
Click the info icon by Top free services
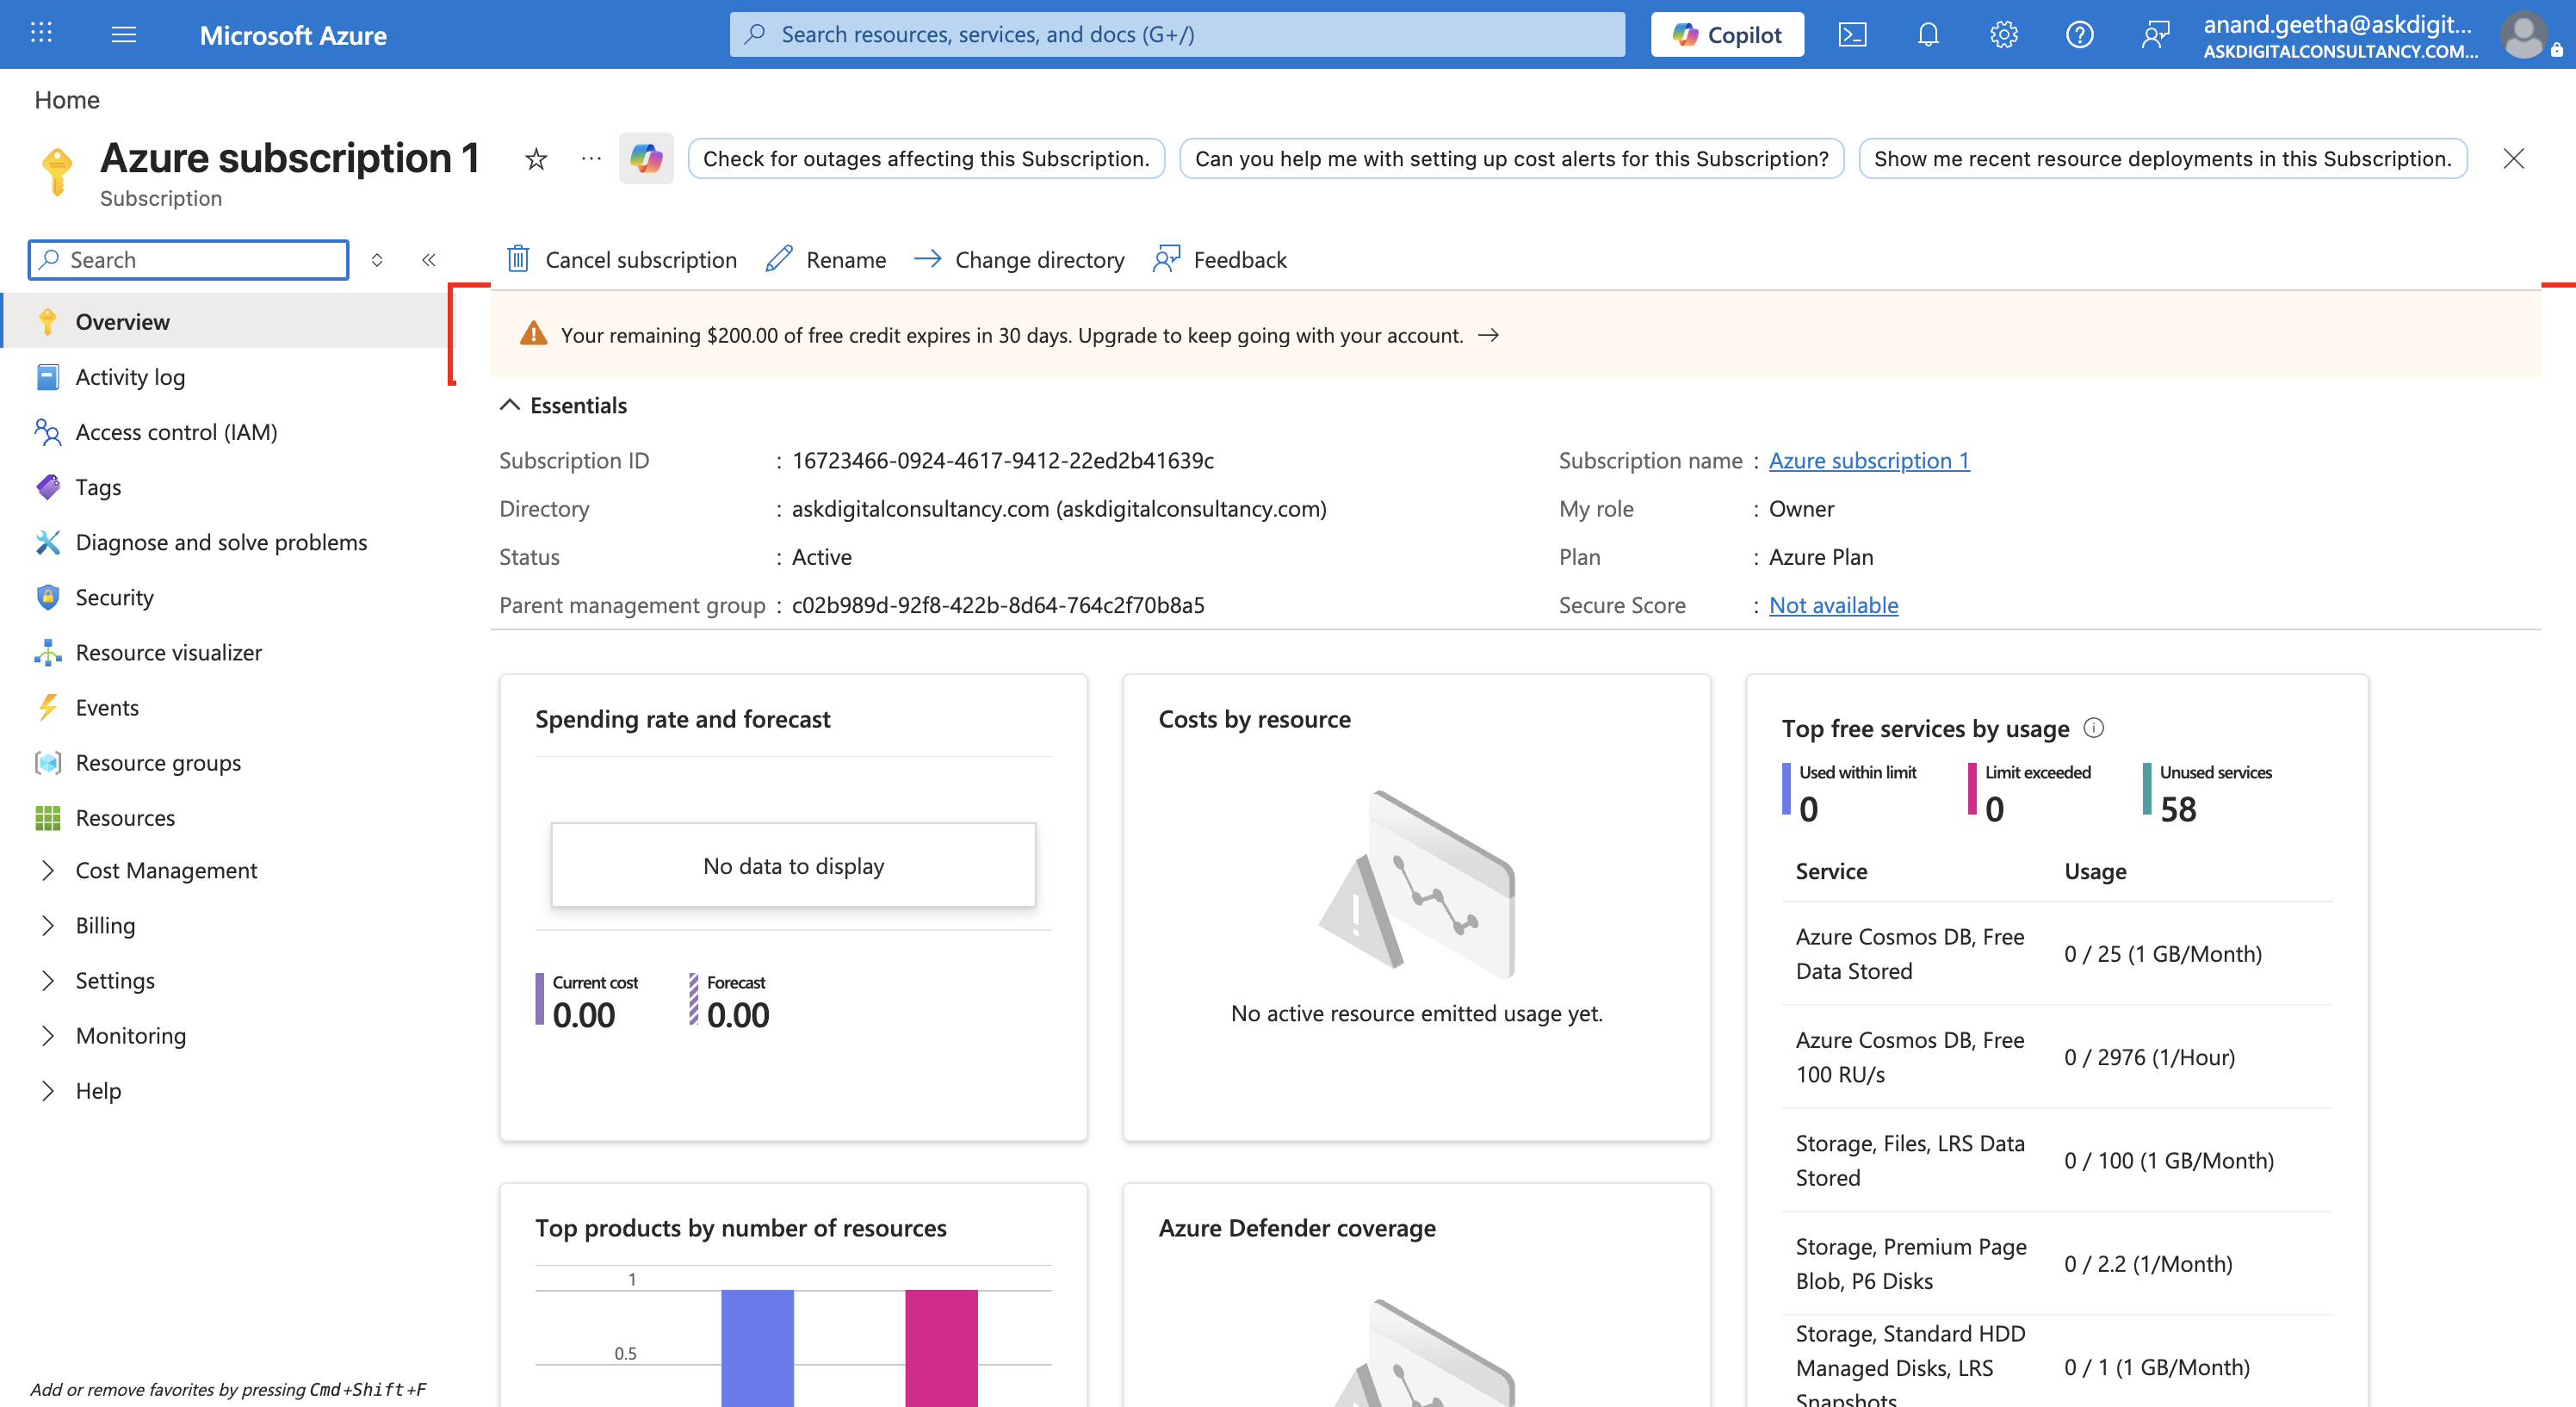pyautogui.click(x=2094, y=728)
